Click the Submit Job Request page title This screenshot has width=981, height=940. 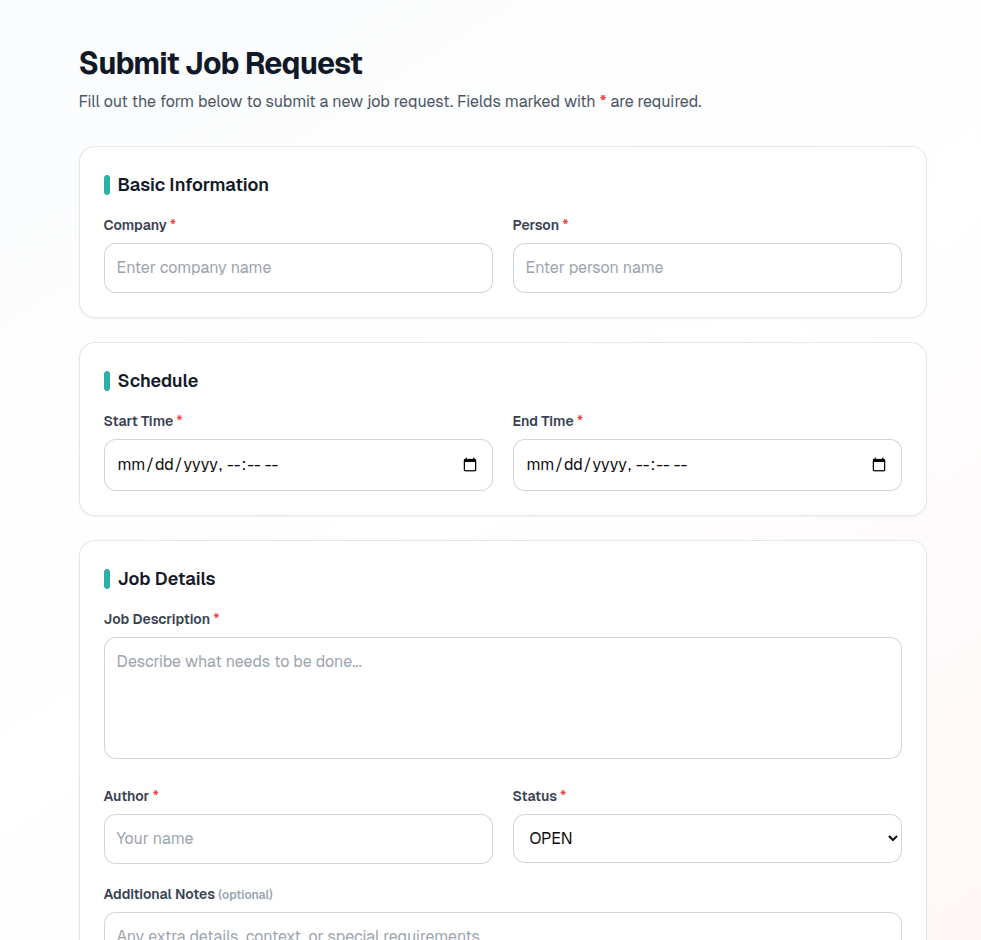(220, 63)
